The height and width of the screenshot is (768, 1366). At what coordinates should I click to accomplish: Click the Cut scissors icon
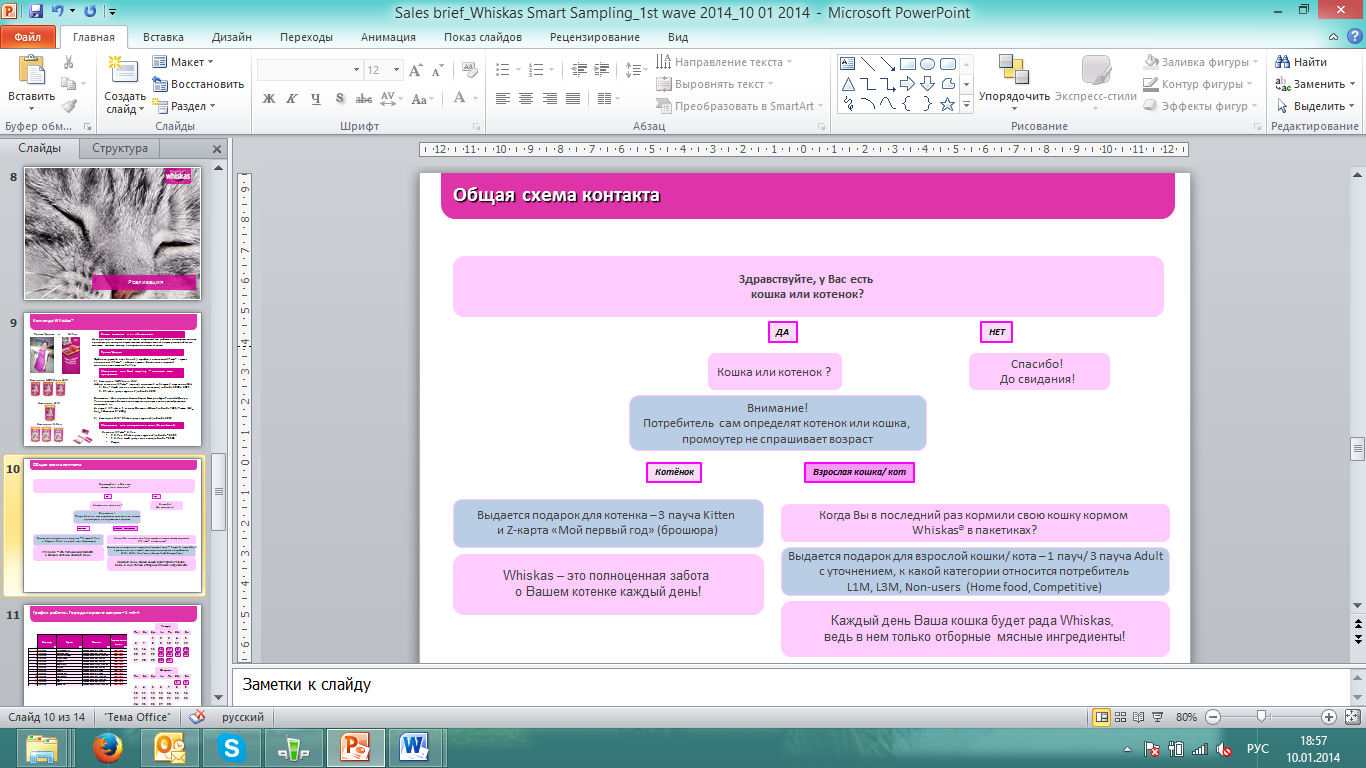coord(69,62)
